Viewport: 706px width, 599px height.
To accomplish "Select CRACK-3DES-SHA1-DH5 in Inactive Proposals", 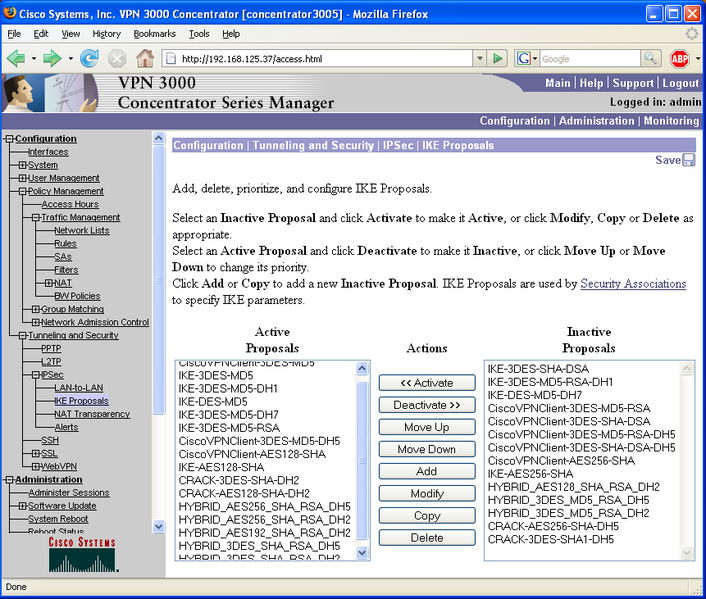I will [551, 540].
